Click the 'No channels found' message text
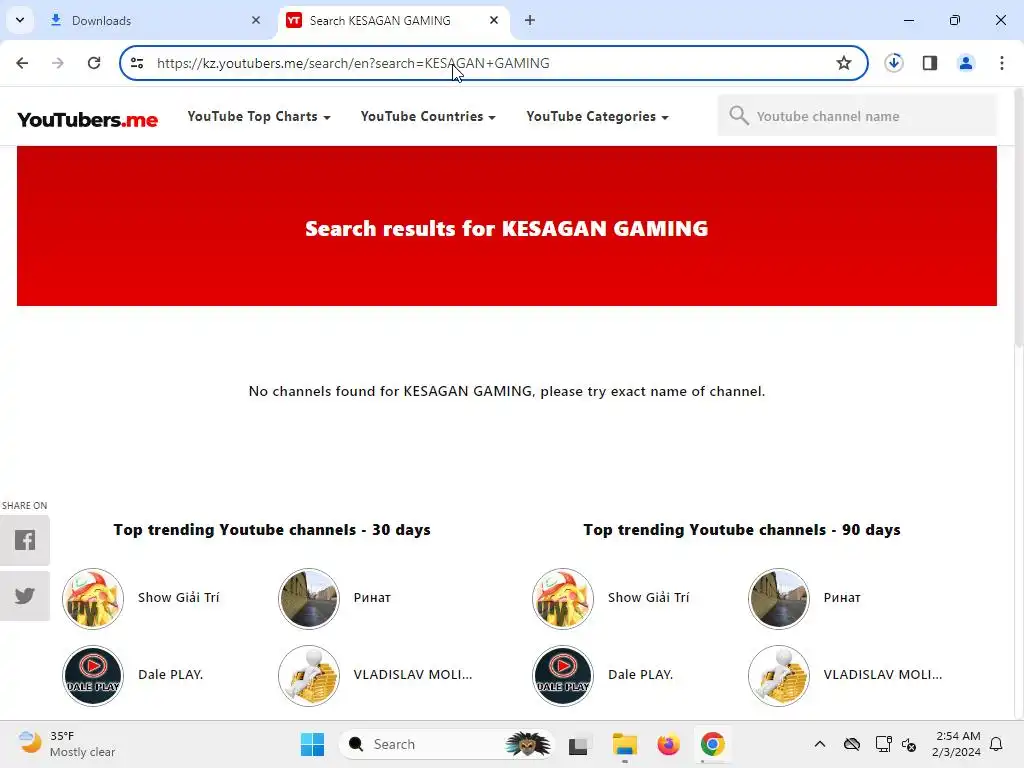This screenshot has width=1024, height=768. (x=507, y=391)
